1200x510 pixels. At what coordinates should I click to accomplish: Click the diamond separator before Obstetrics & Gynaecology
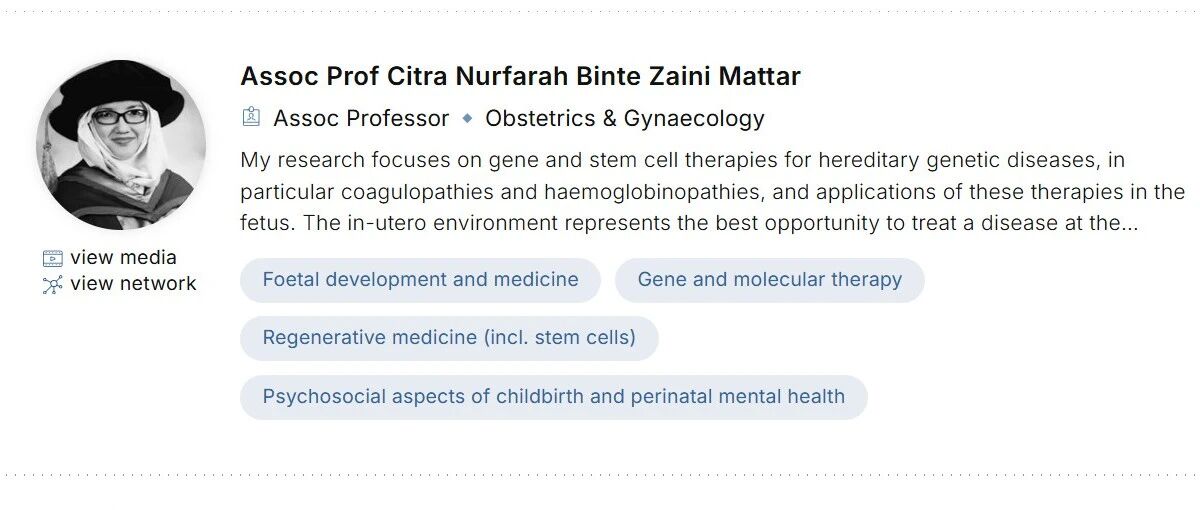467,118
